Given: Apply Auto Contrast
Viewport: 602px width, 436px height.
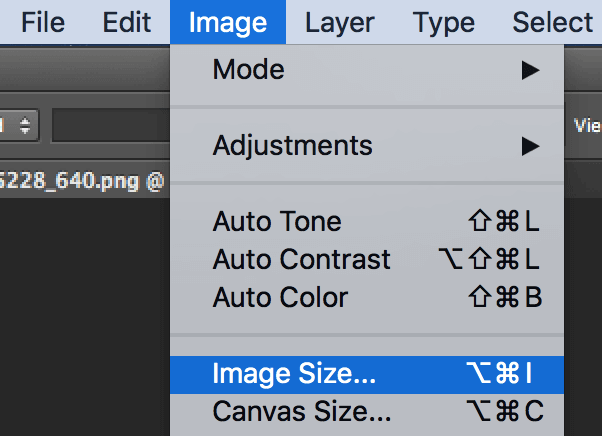Looking at the screenshot, I should coord(367,259).
